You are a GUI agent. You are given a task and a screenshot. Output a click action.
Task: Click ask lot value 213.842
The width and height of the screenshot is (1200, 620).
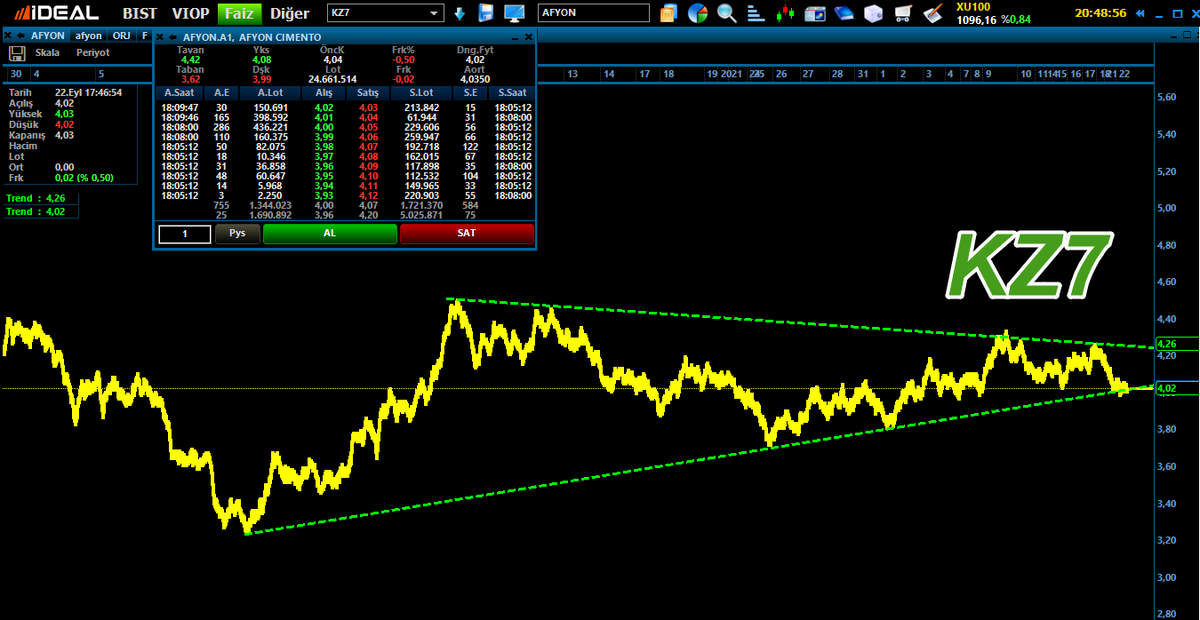[422, 107]
